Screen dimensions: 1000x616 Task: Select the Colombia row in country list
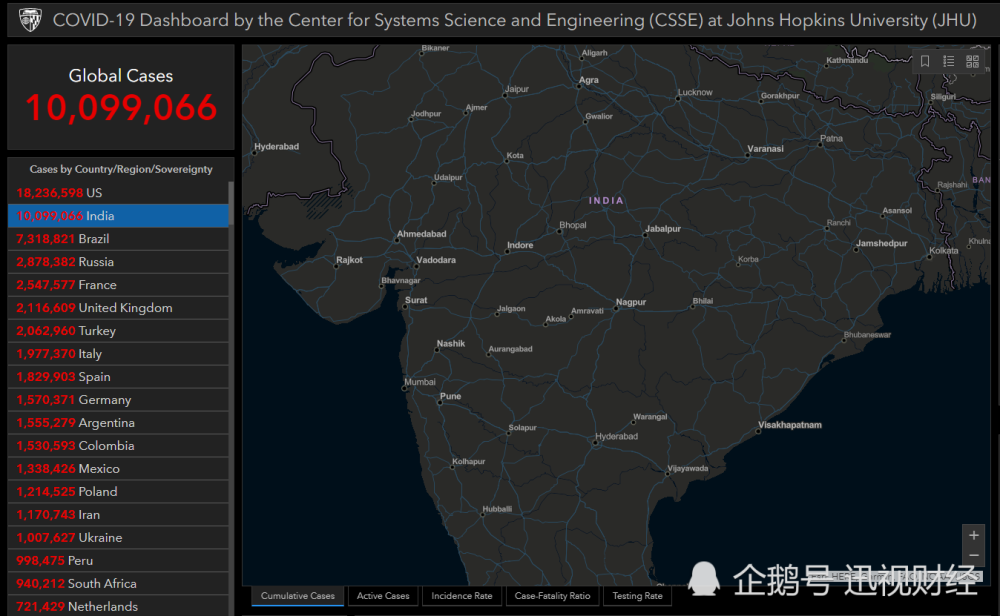[118, 445]
